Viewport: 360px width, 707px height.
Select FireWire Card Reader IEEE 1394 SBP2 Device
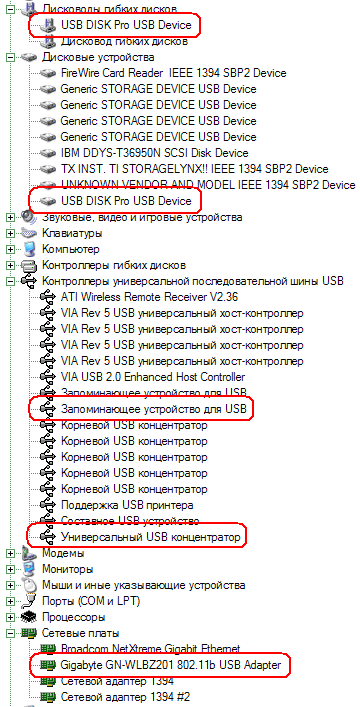point(173,73)
